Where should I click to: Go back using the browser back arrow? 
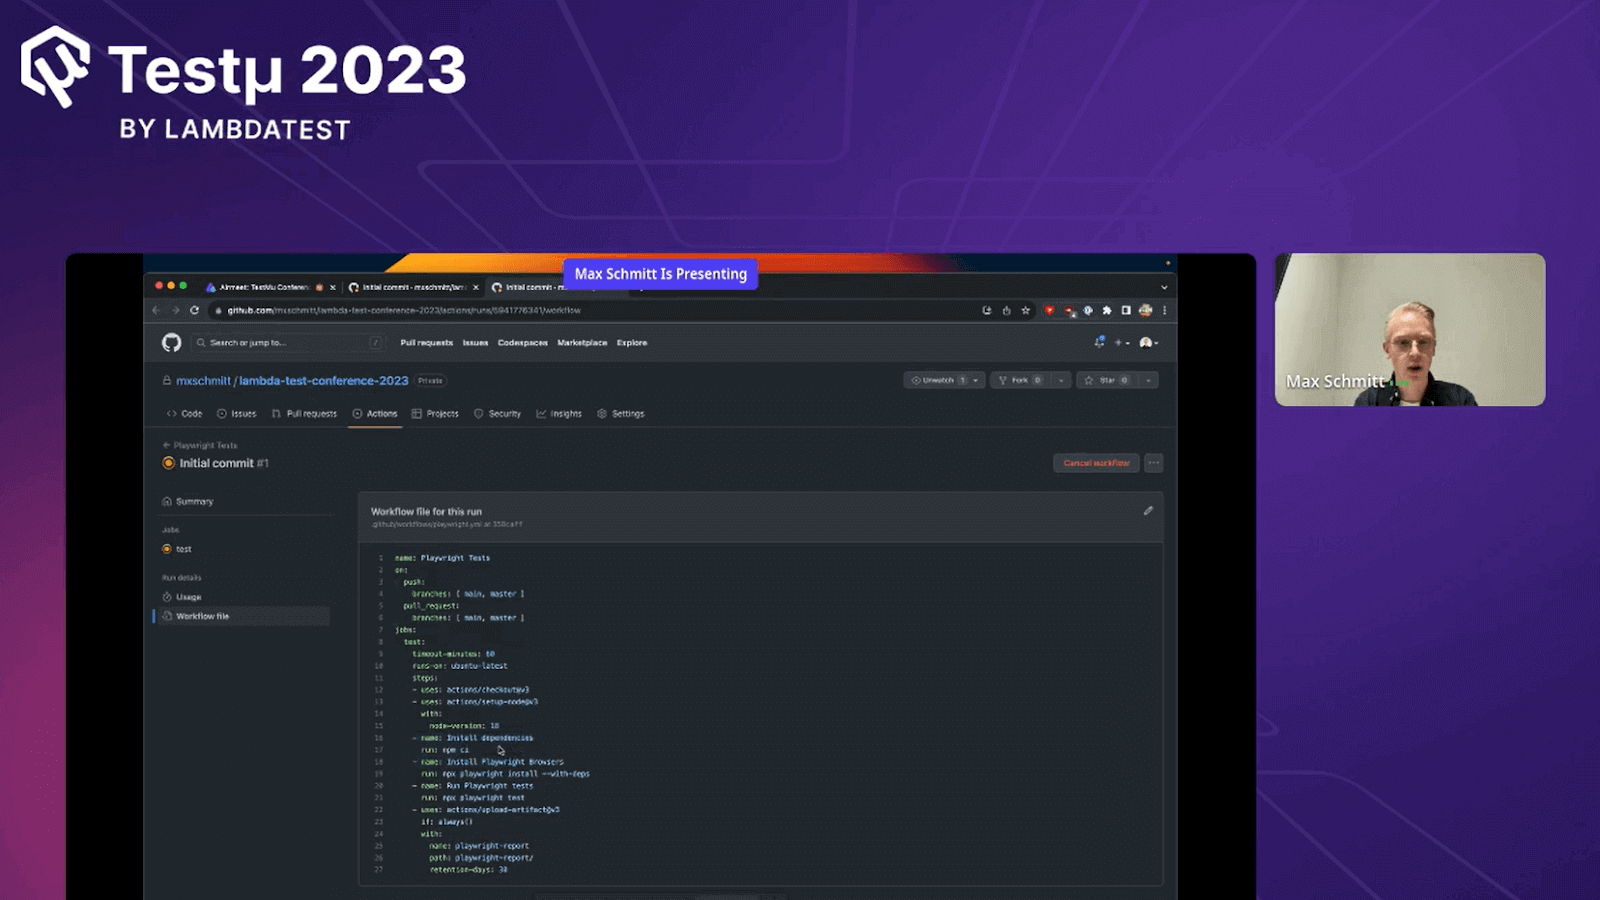156,310
